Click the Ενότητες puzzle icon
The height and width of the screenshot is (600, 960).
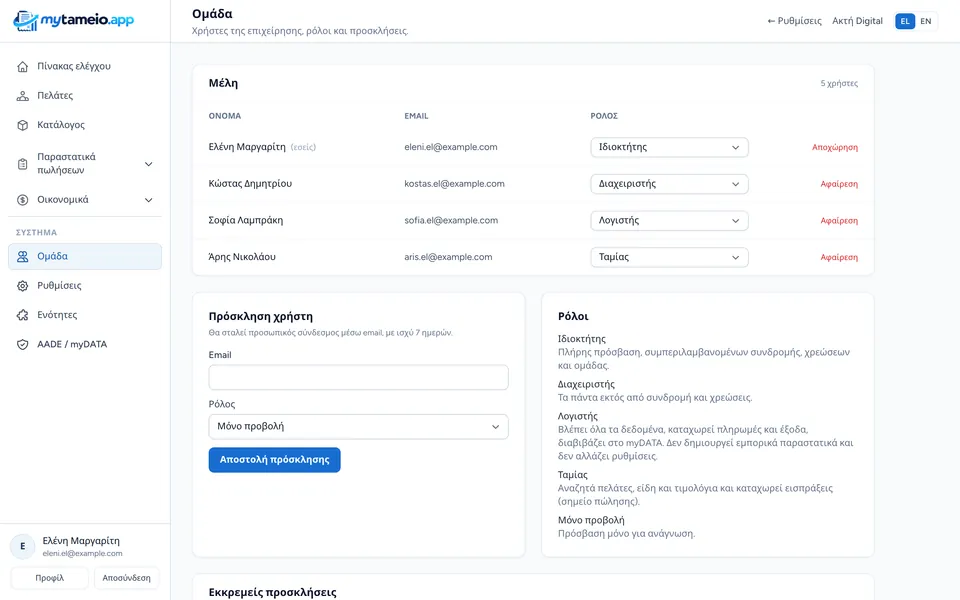23,315
